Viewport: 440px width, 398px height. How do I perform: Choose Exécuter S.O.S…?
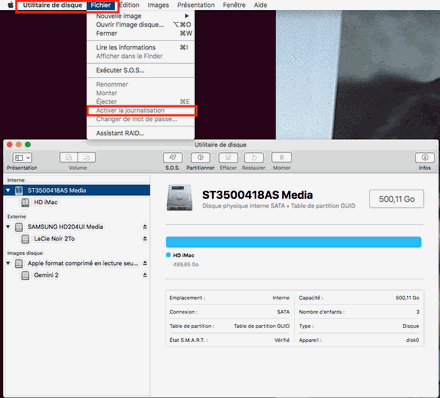141,70
